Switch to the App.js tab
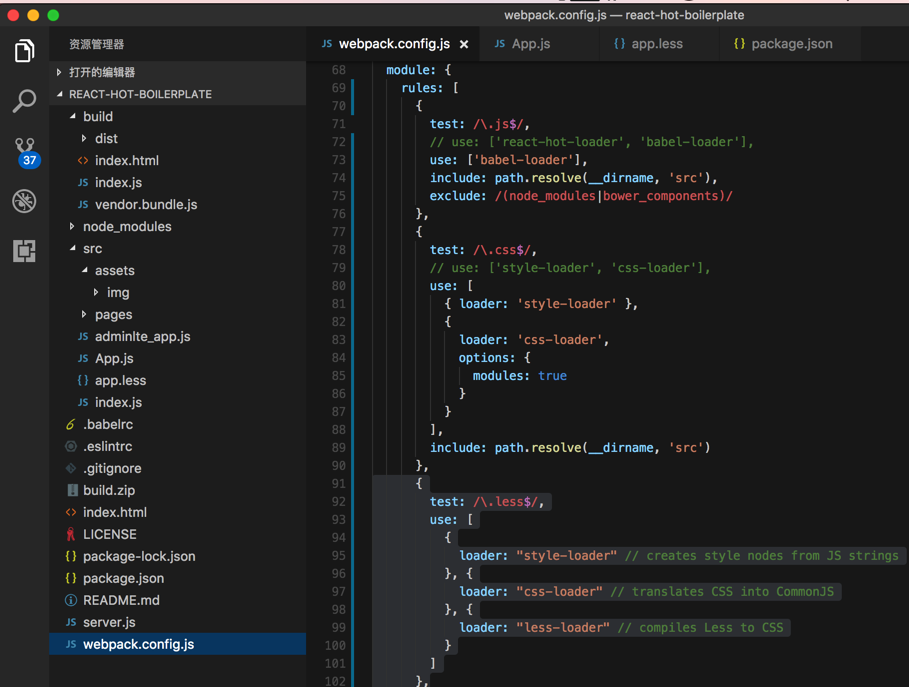 click(x=530, y=44)
